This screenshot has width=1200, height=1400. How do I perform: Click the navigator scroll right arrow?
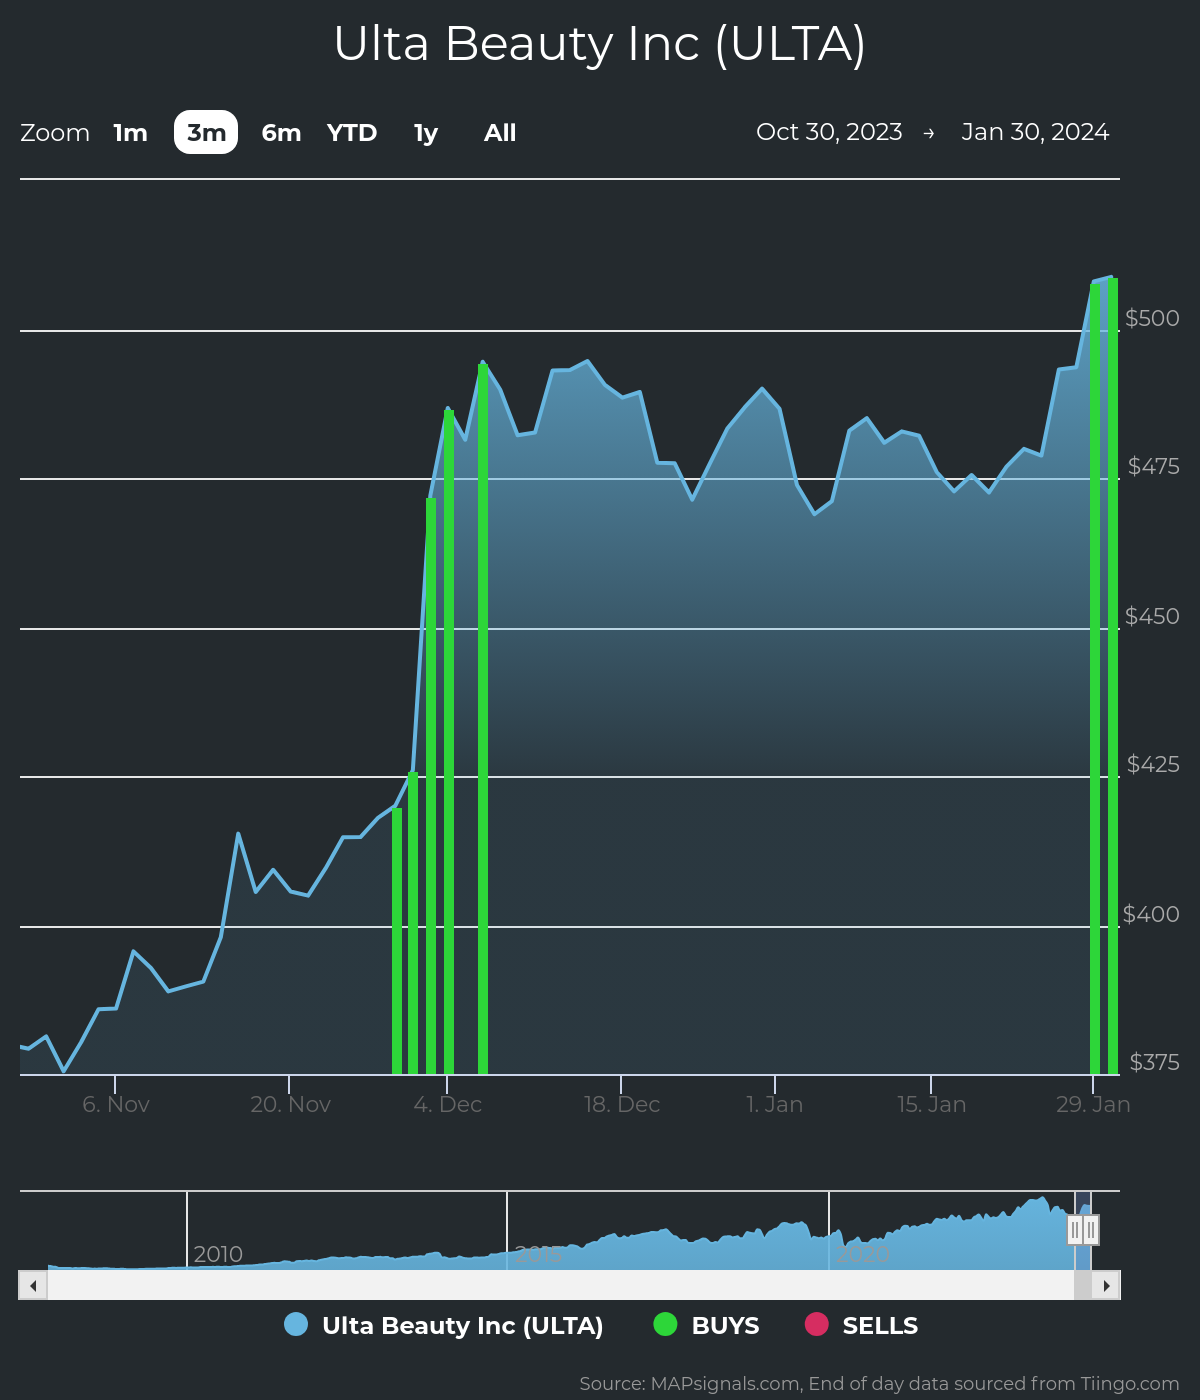point(1106,1285)
